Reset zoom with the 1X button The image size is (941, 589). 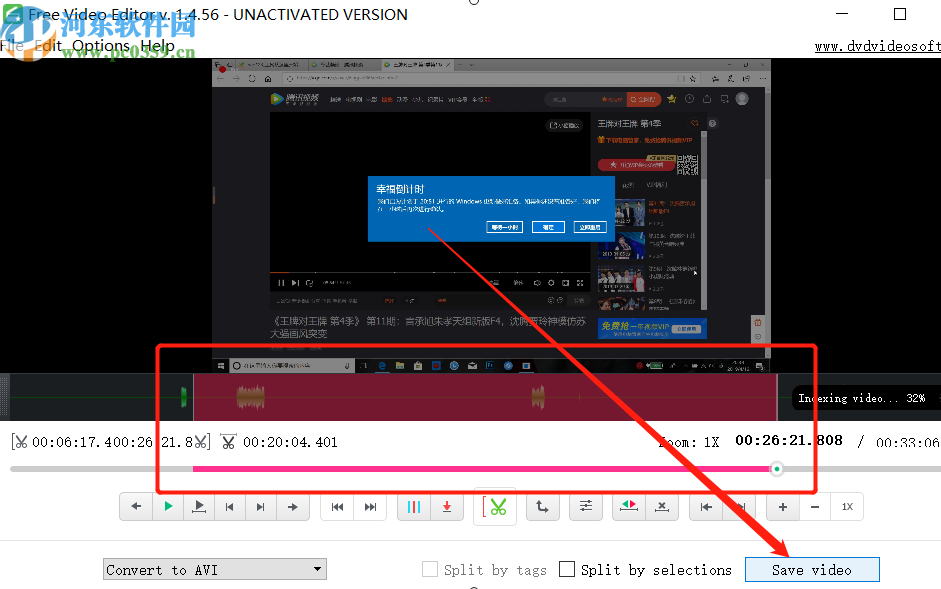(x=847, y=506)
